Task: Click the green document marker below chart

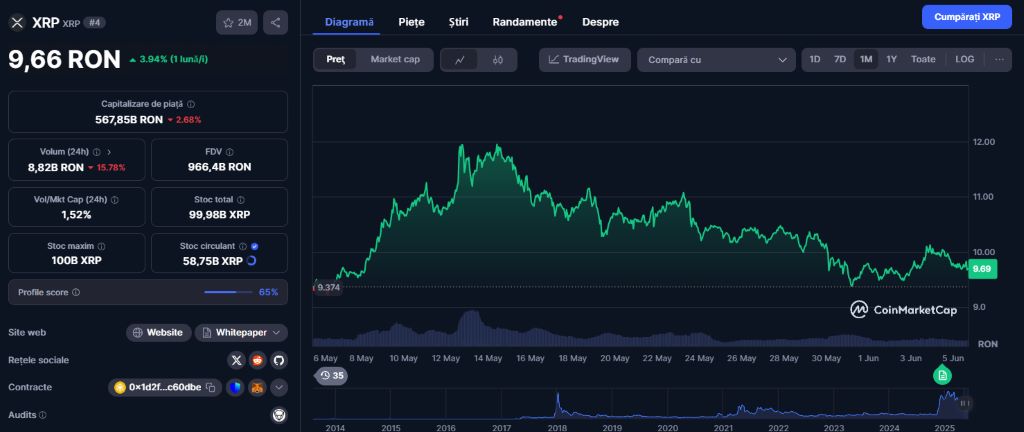Action: tap(942, 375)
